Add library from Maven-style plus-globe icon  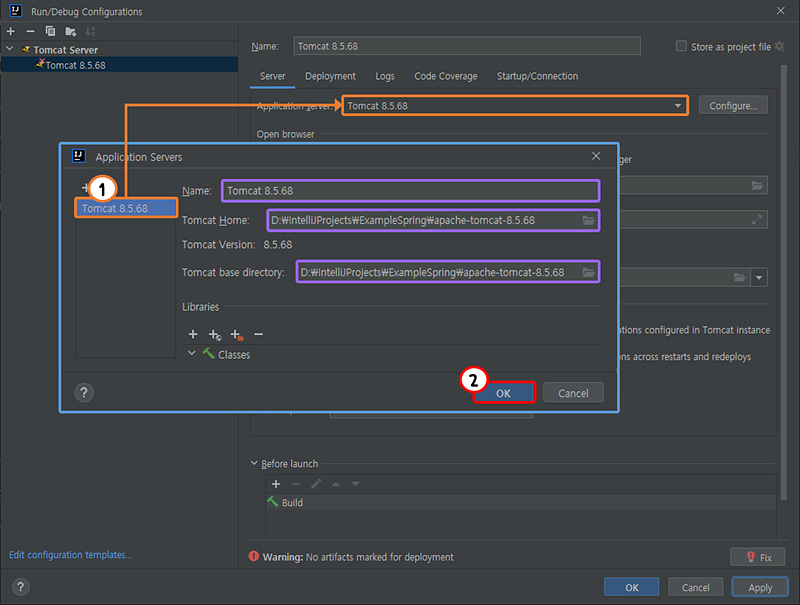[x=215, y=335]
